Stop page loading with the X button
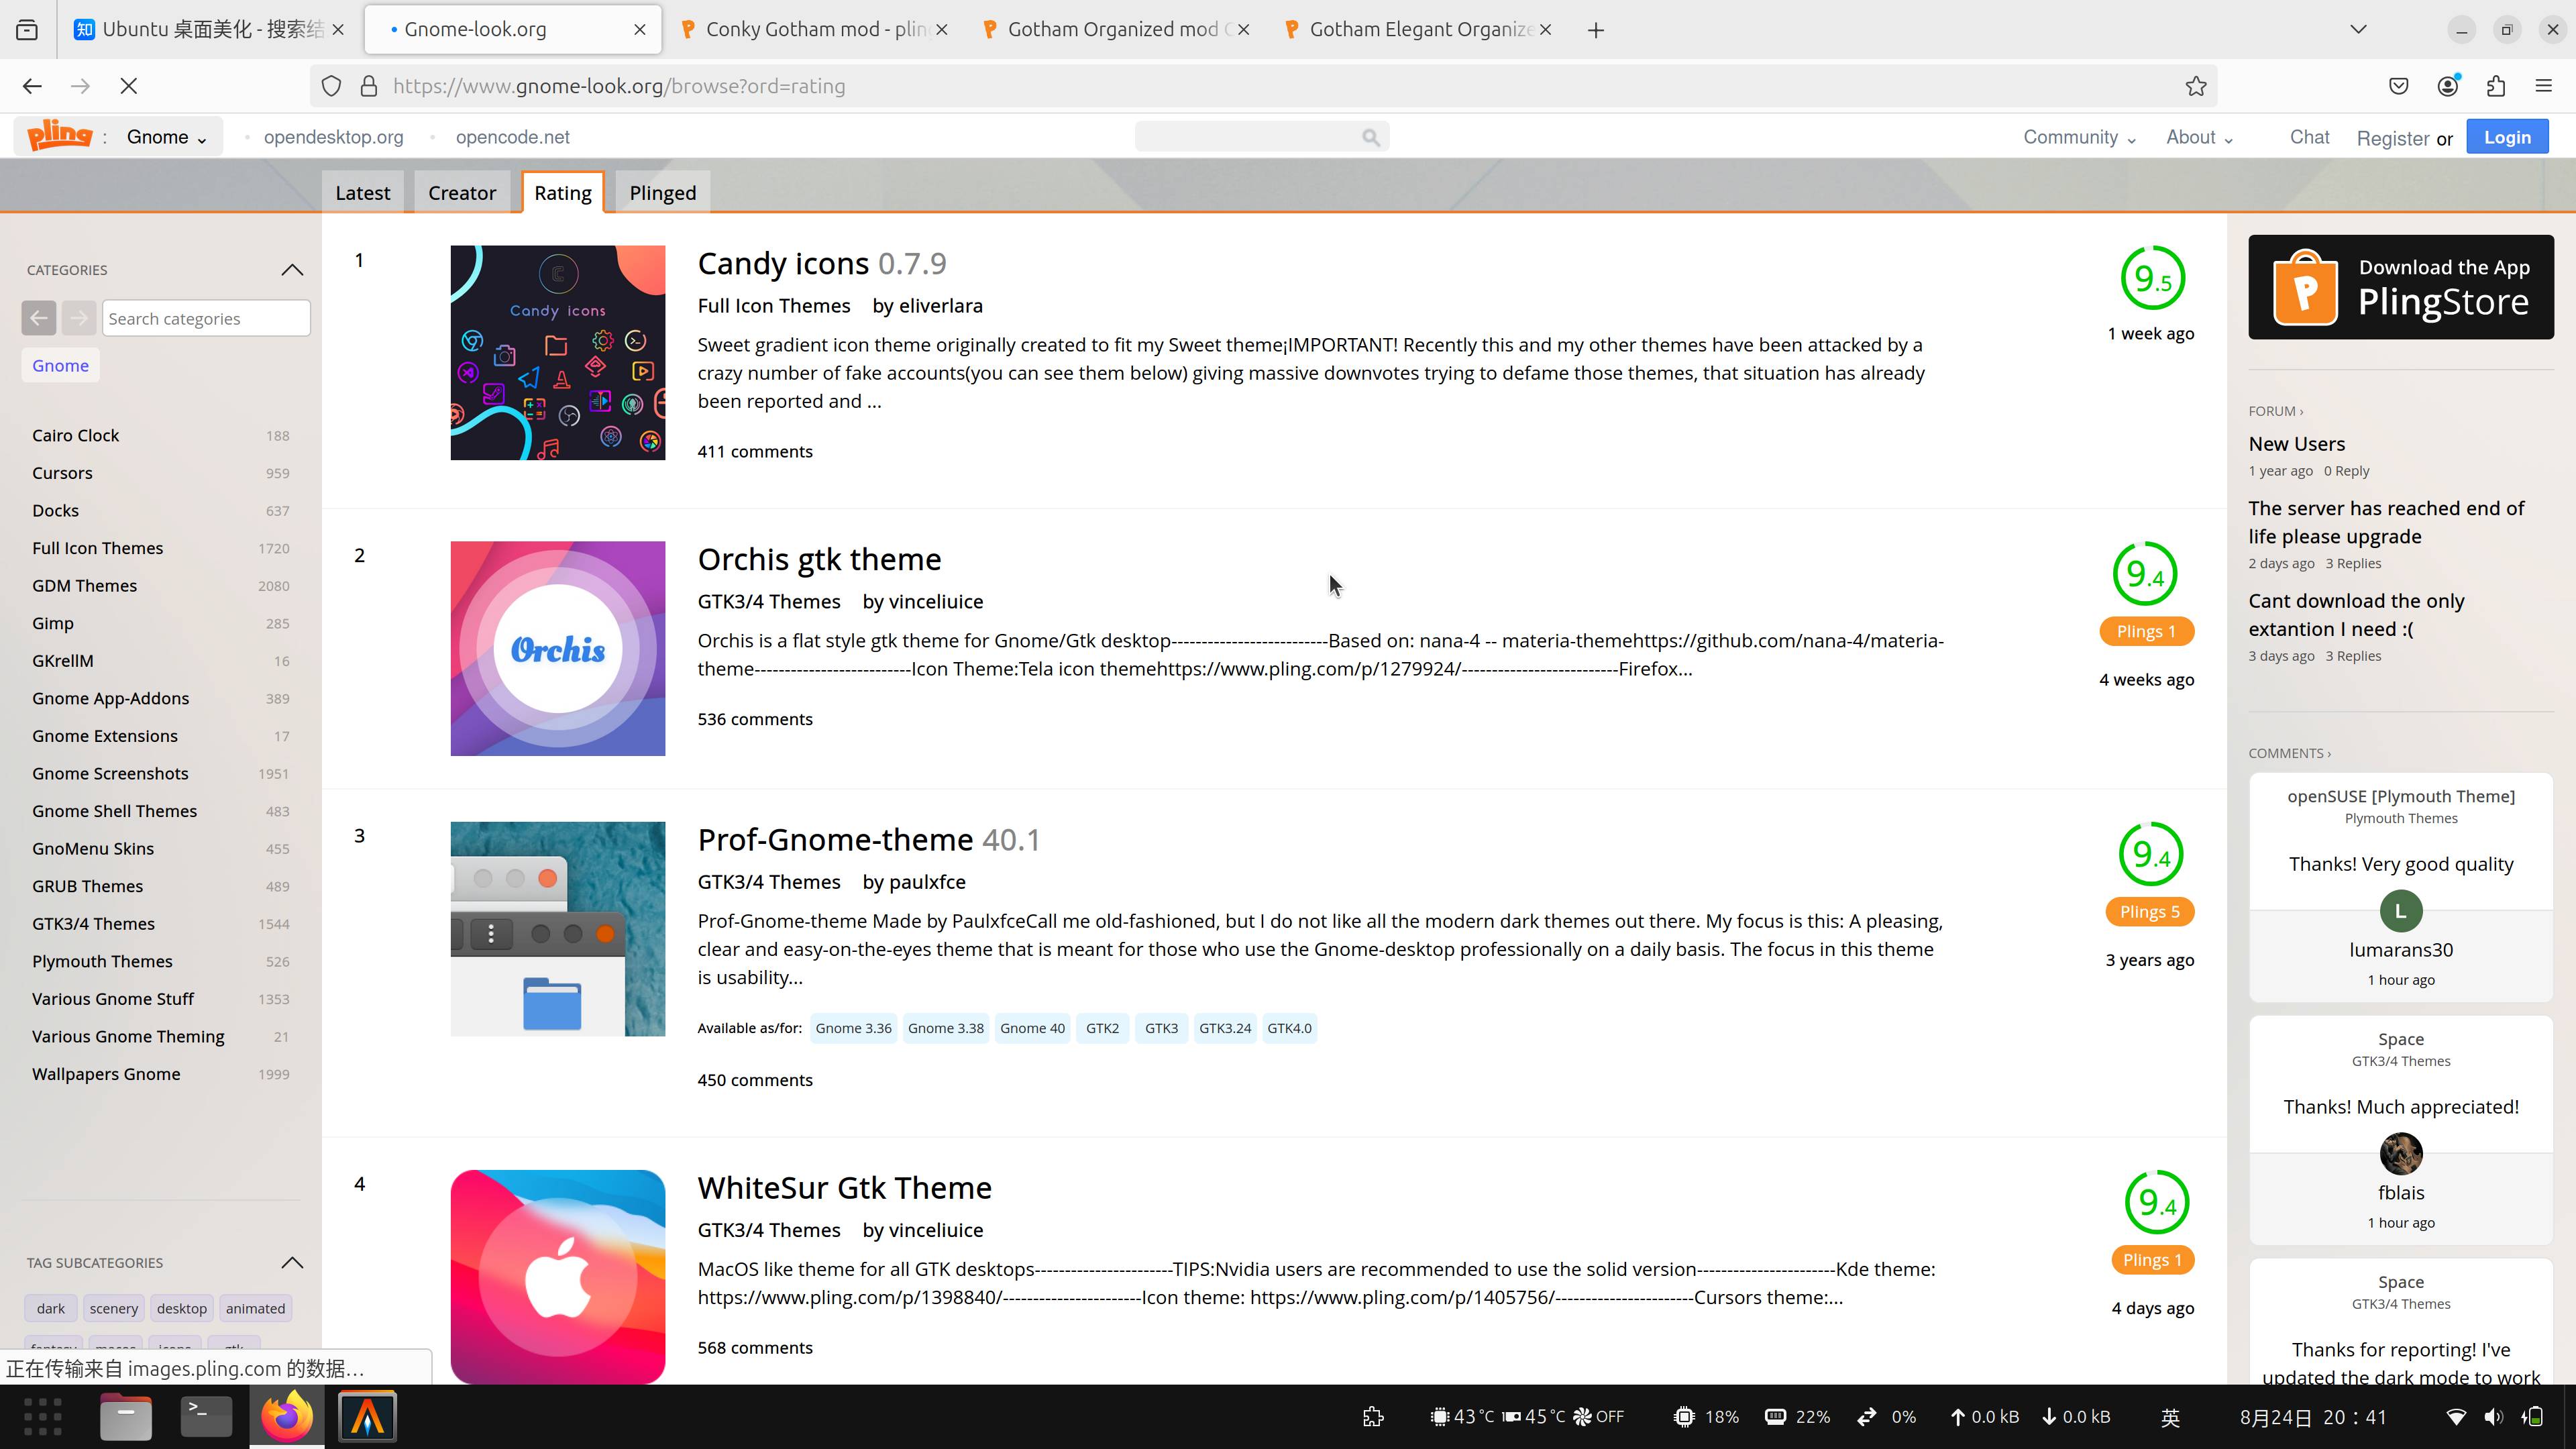This screenshot has height=1449, width=2576. coord(128,86)
